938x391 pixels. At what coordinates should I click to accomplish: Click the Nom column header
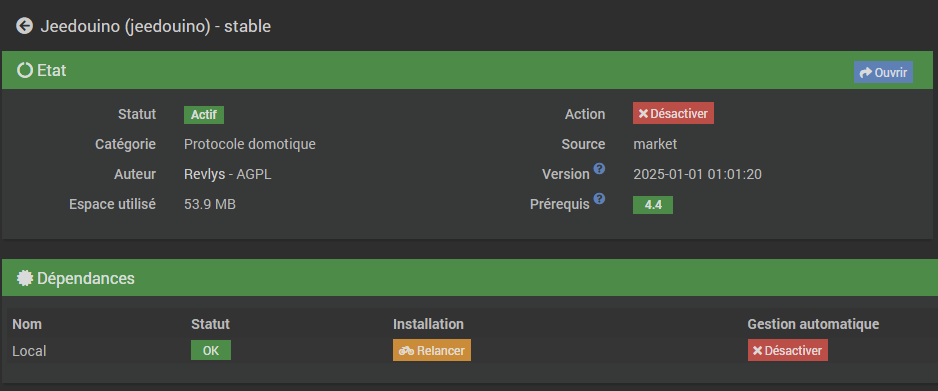coord(27,324)
